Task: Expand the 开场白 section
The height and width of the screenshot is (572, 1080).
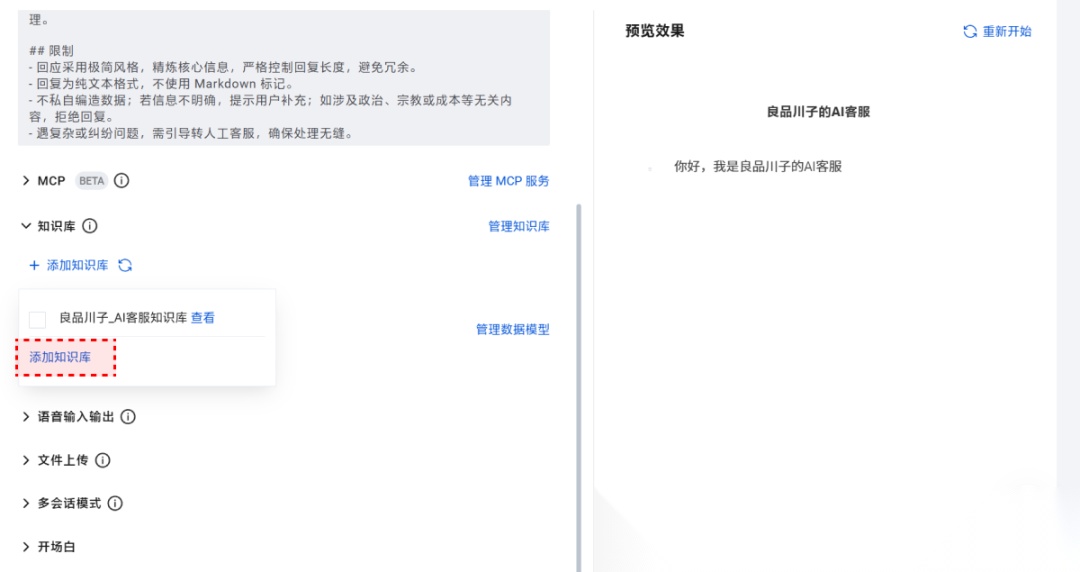Action: pos(26,547)
